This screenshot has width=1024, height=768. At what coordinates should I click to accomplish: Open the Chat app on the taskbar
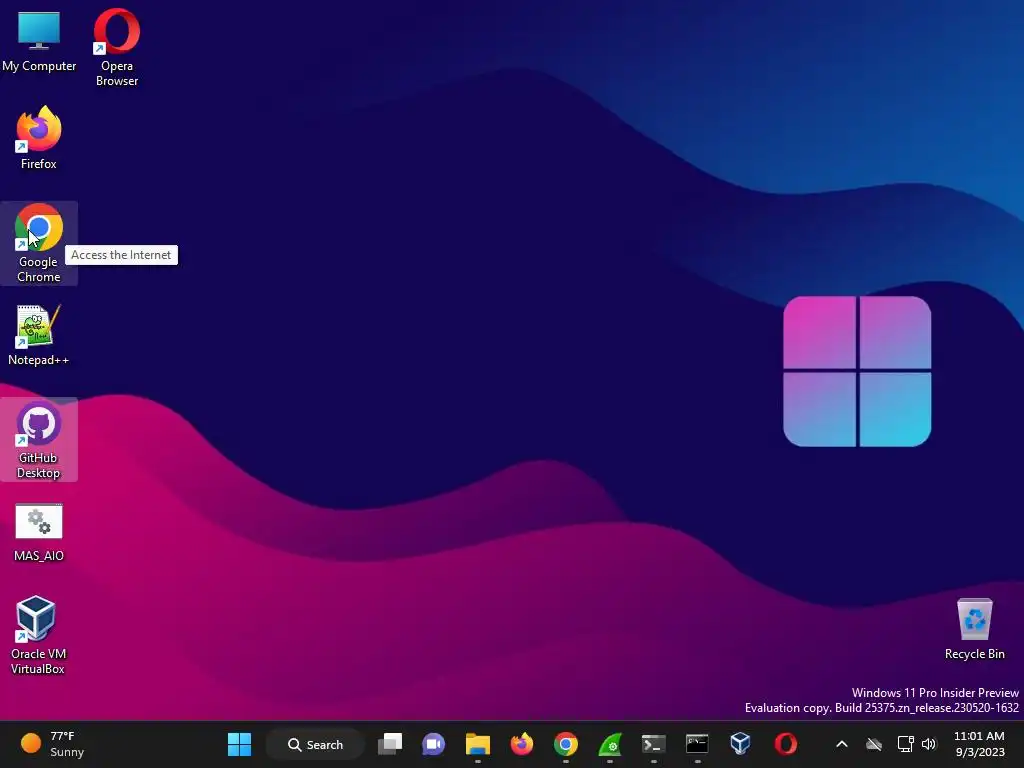[434, 744]
